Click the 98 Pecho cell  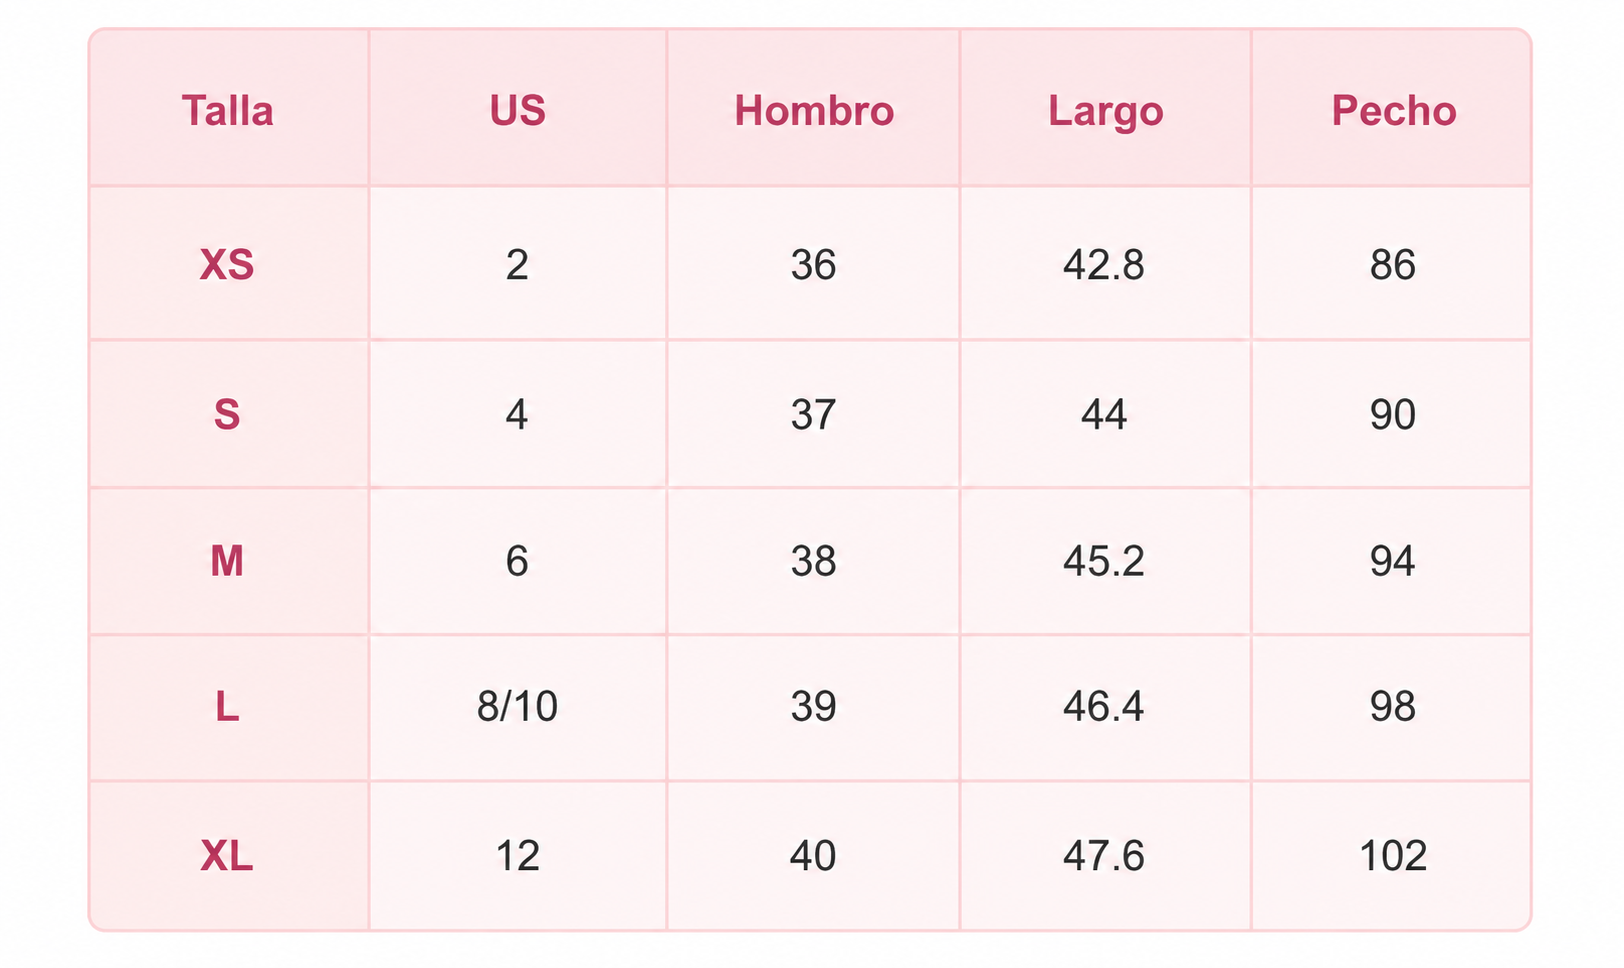(x=1393, y=707)
